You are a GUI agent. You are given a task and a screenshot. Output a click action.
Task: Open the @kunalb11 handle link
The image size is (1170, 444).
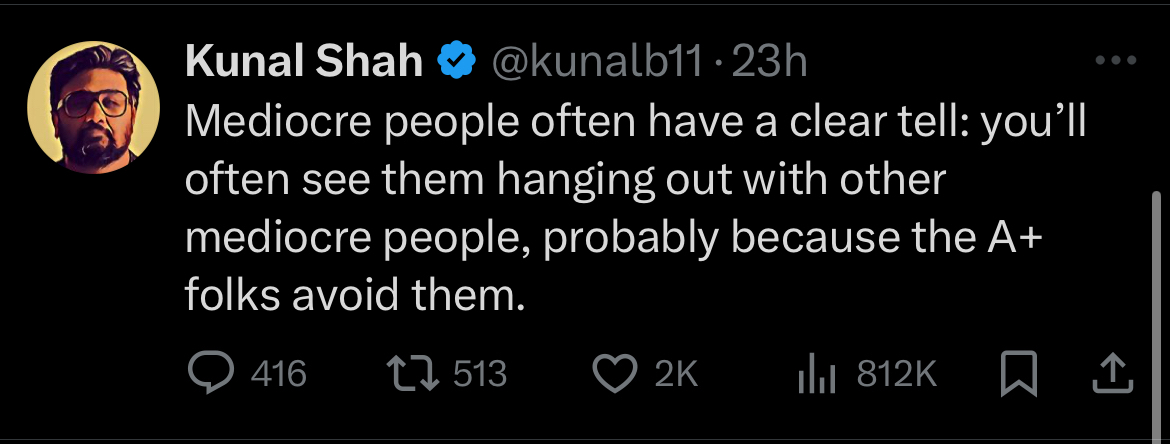(599, 63)
